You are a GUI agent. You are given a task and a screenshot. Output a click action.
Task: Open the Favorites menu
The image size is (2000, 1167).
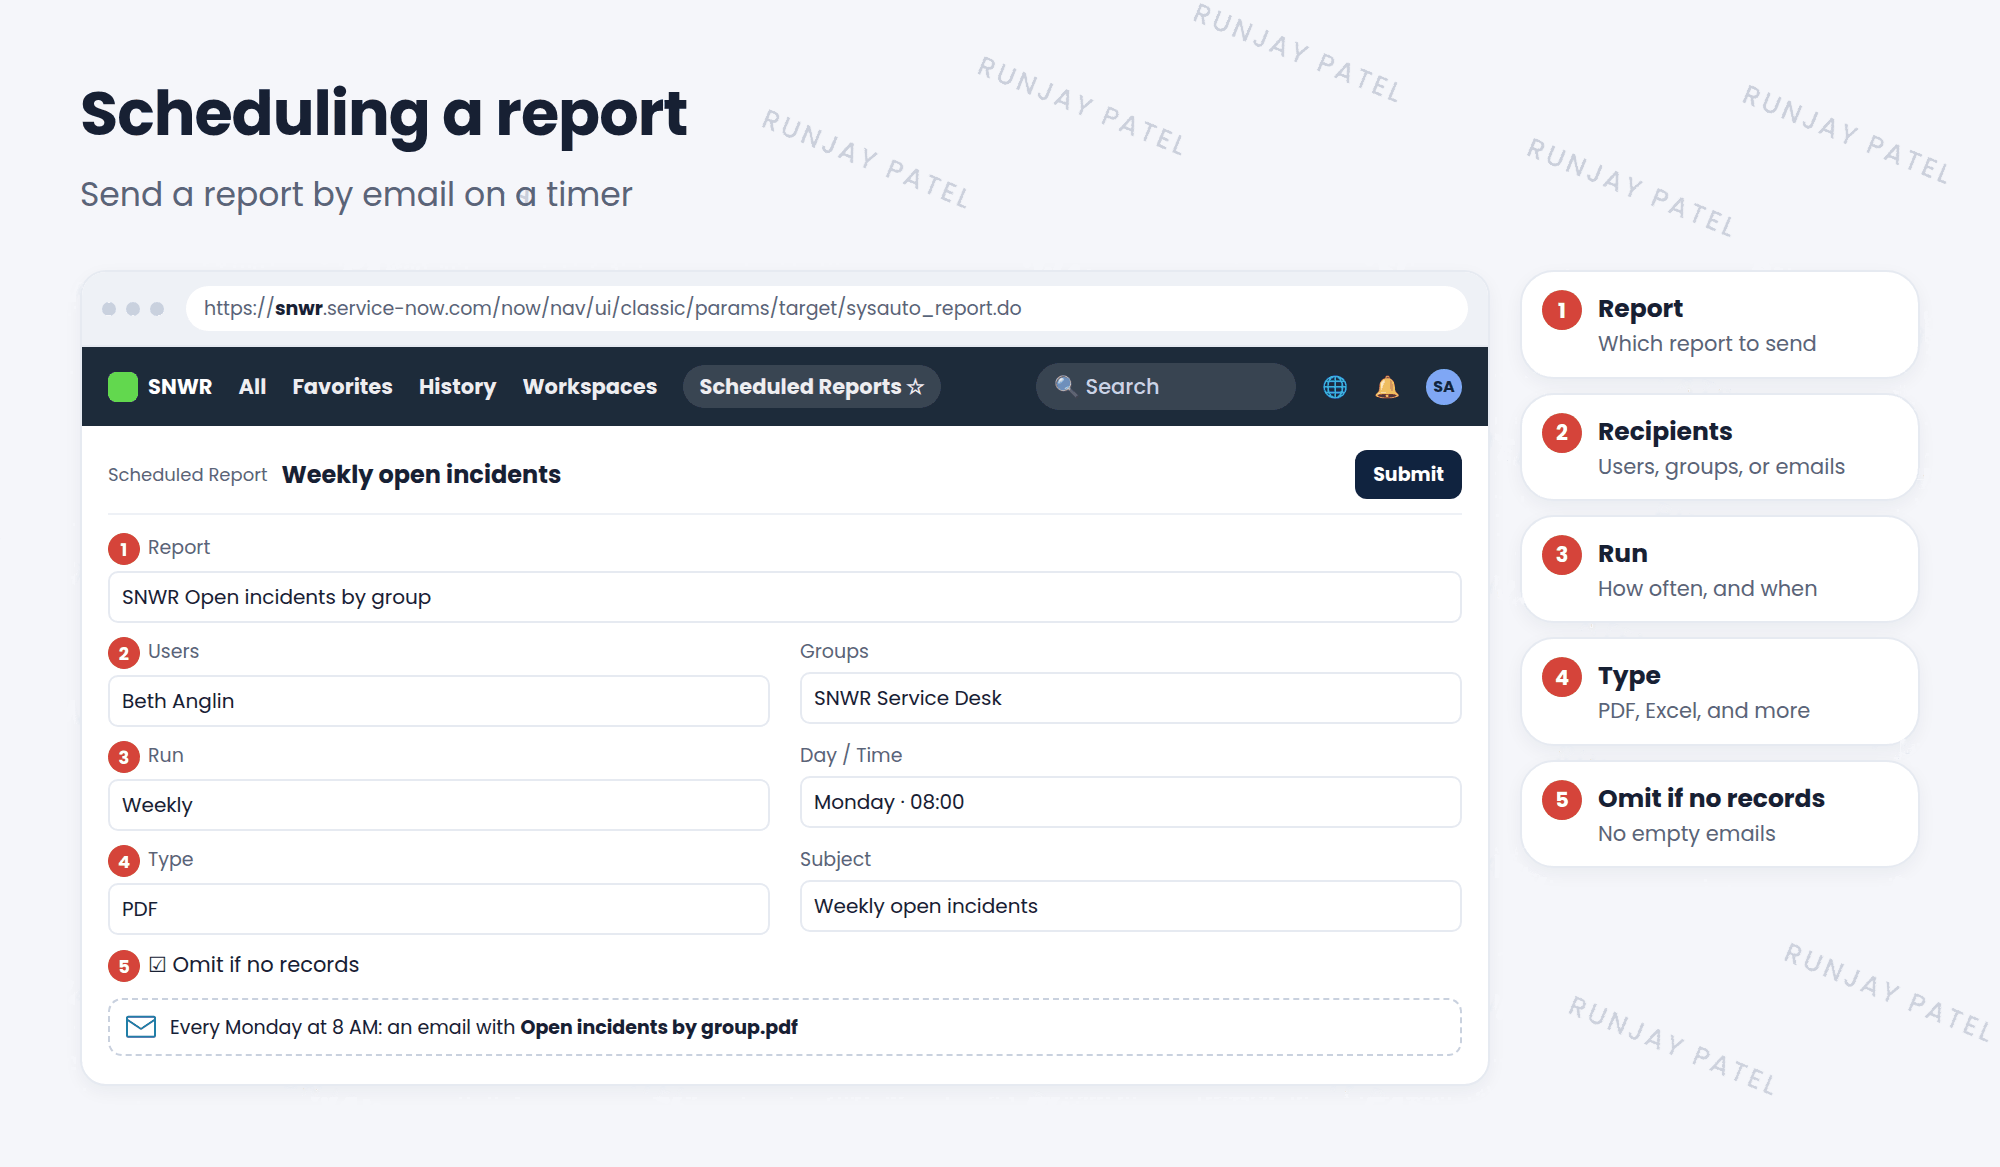click(x=342, y=387)
